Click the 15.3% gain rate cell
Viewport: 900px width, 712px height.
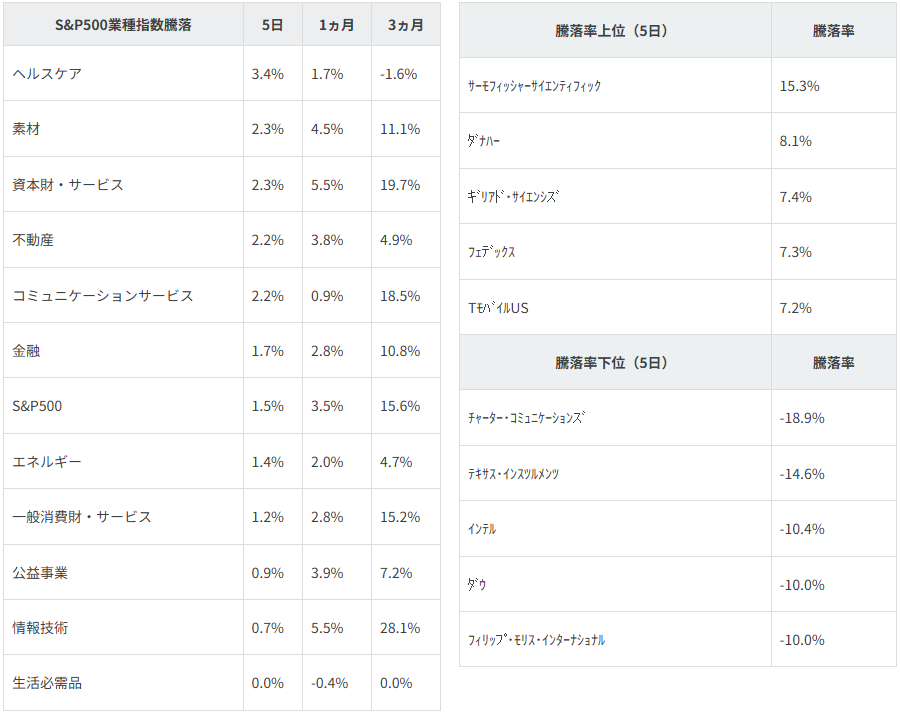tap(800, 86)
